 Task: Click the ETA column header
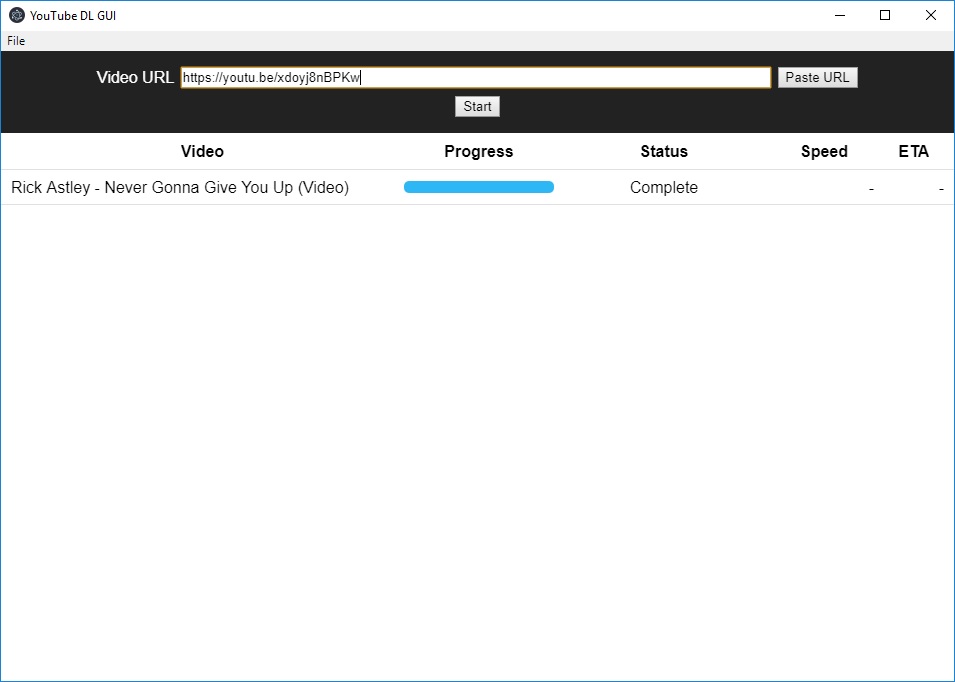point(914,151)
